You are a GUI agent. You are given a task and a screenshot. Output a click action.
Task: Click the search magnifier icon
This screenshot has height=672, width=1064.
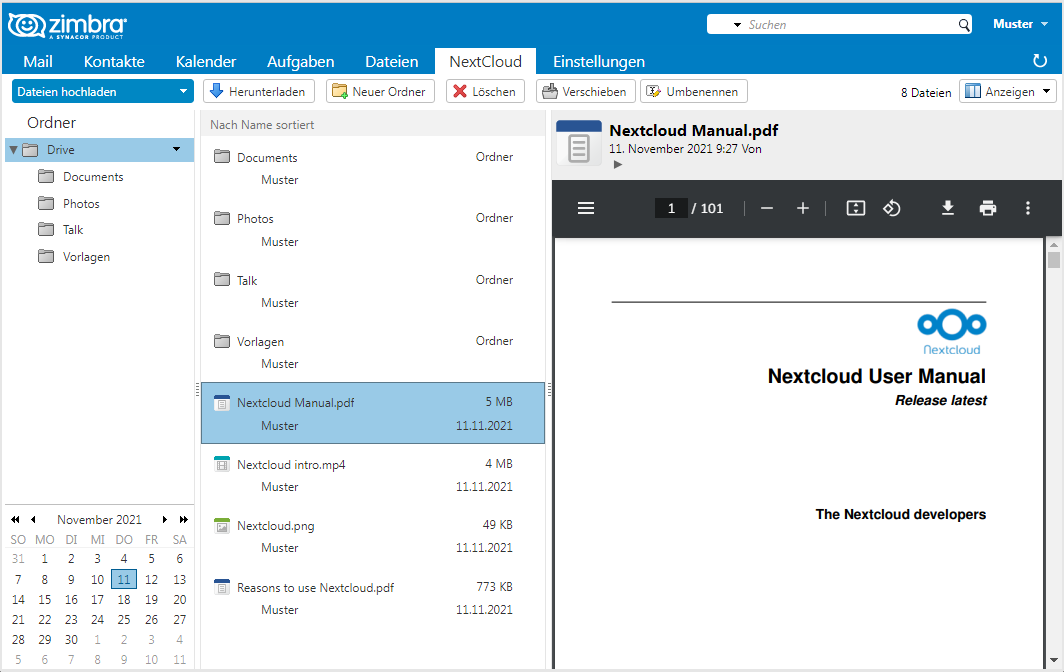(x=964, y=25)
